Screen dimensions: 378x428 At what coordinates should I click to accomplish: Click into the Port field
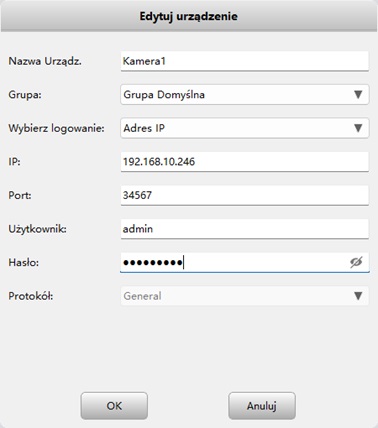coord(245,195)
